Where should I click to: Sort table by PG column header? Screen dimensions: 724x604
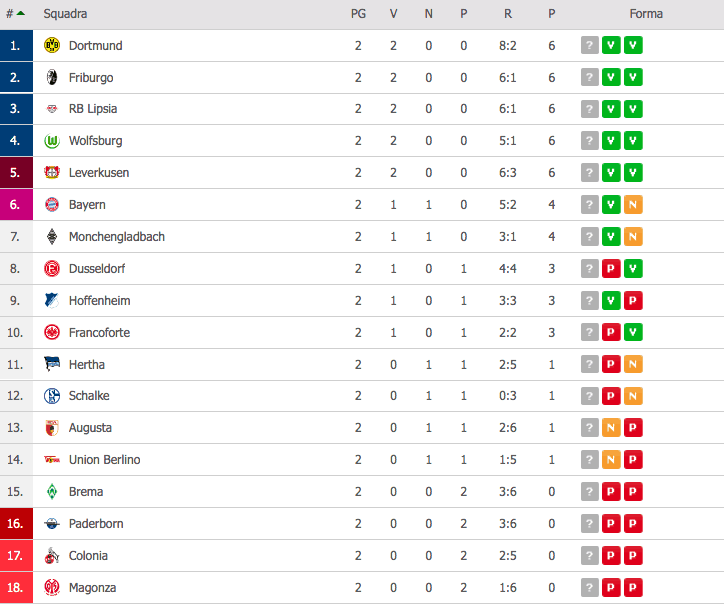[358, 14]
